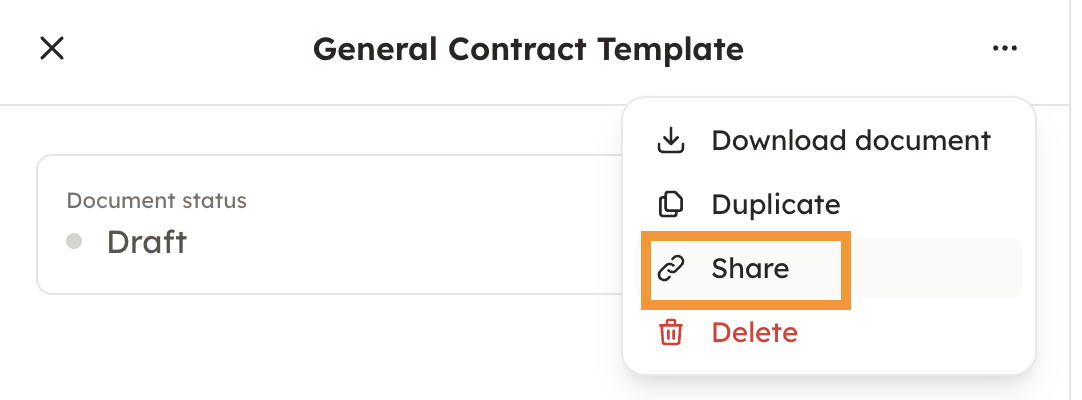Image resolution: width=1082 pixels, height=400 pixels.
Task: Click the General Contract Template title
Action: [x=528, y=49]
